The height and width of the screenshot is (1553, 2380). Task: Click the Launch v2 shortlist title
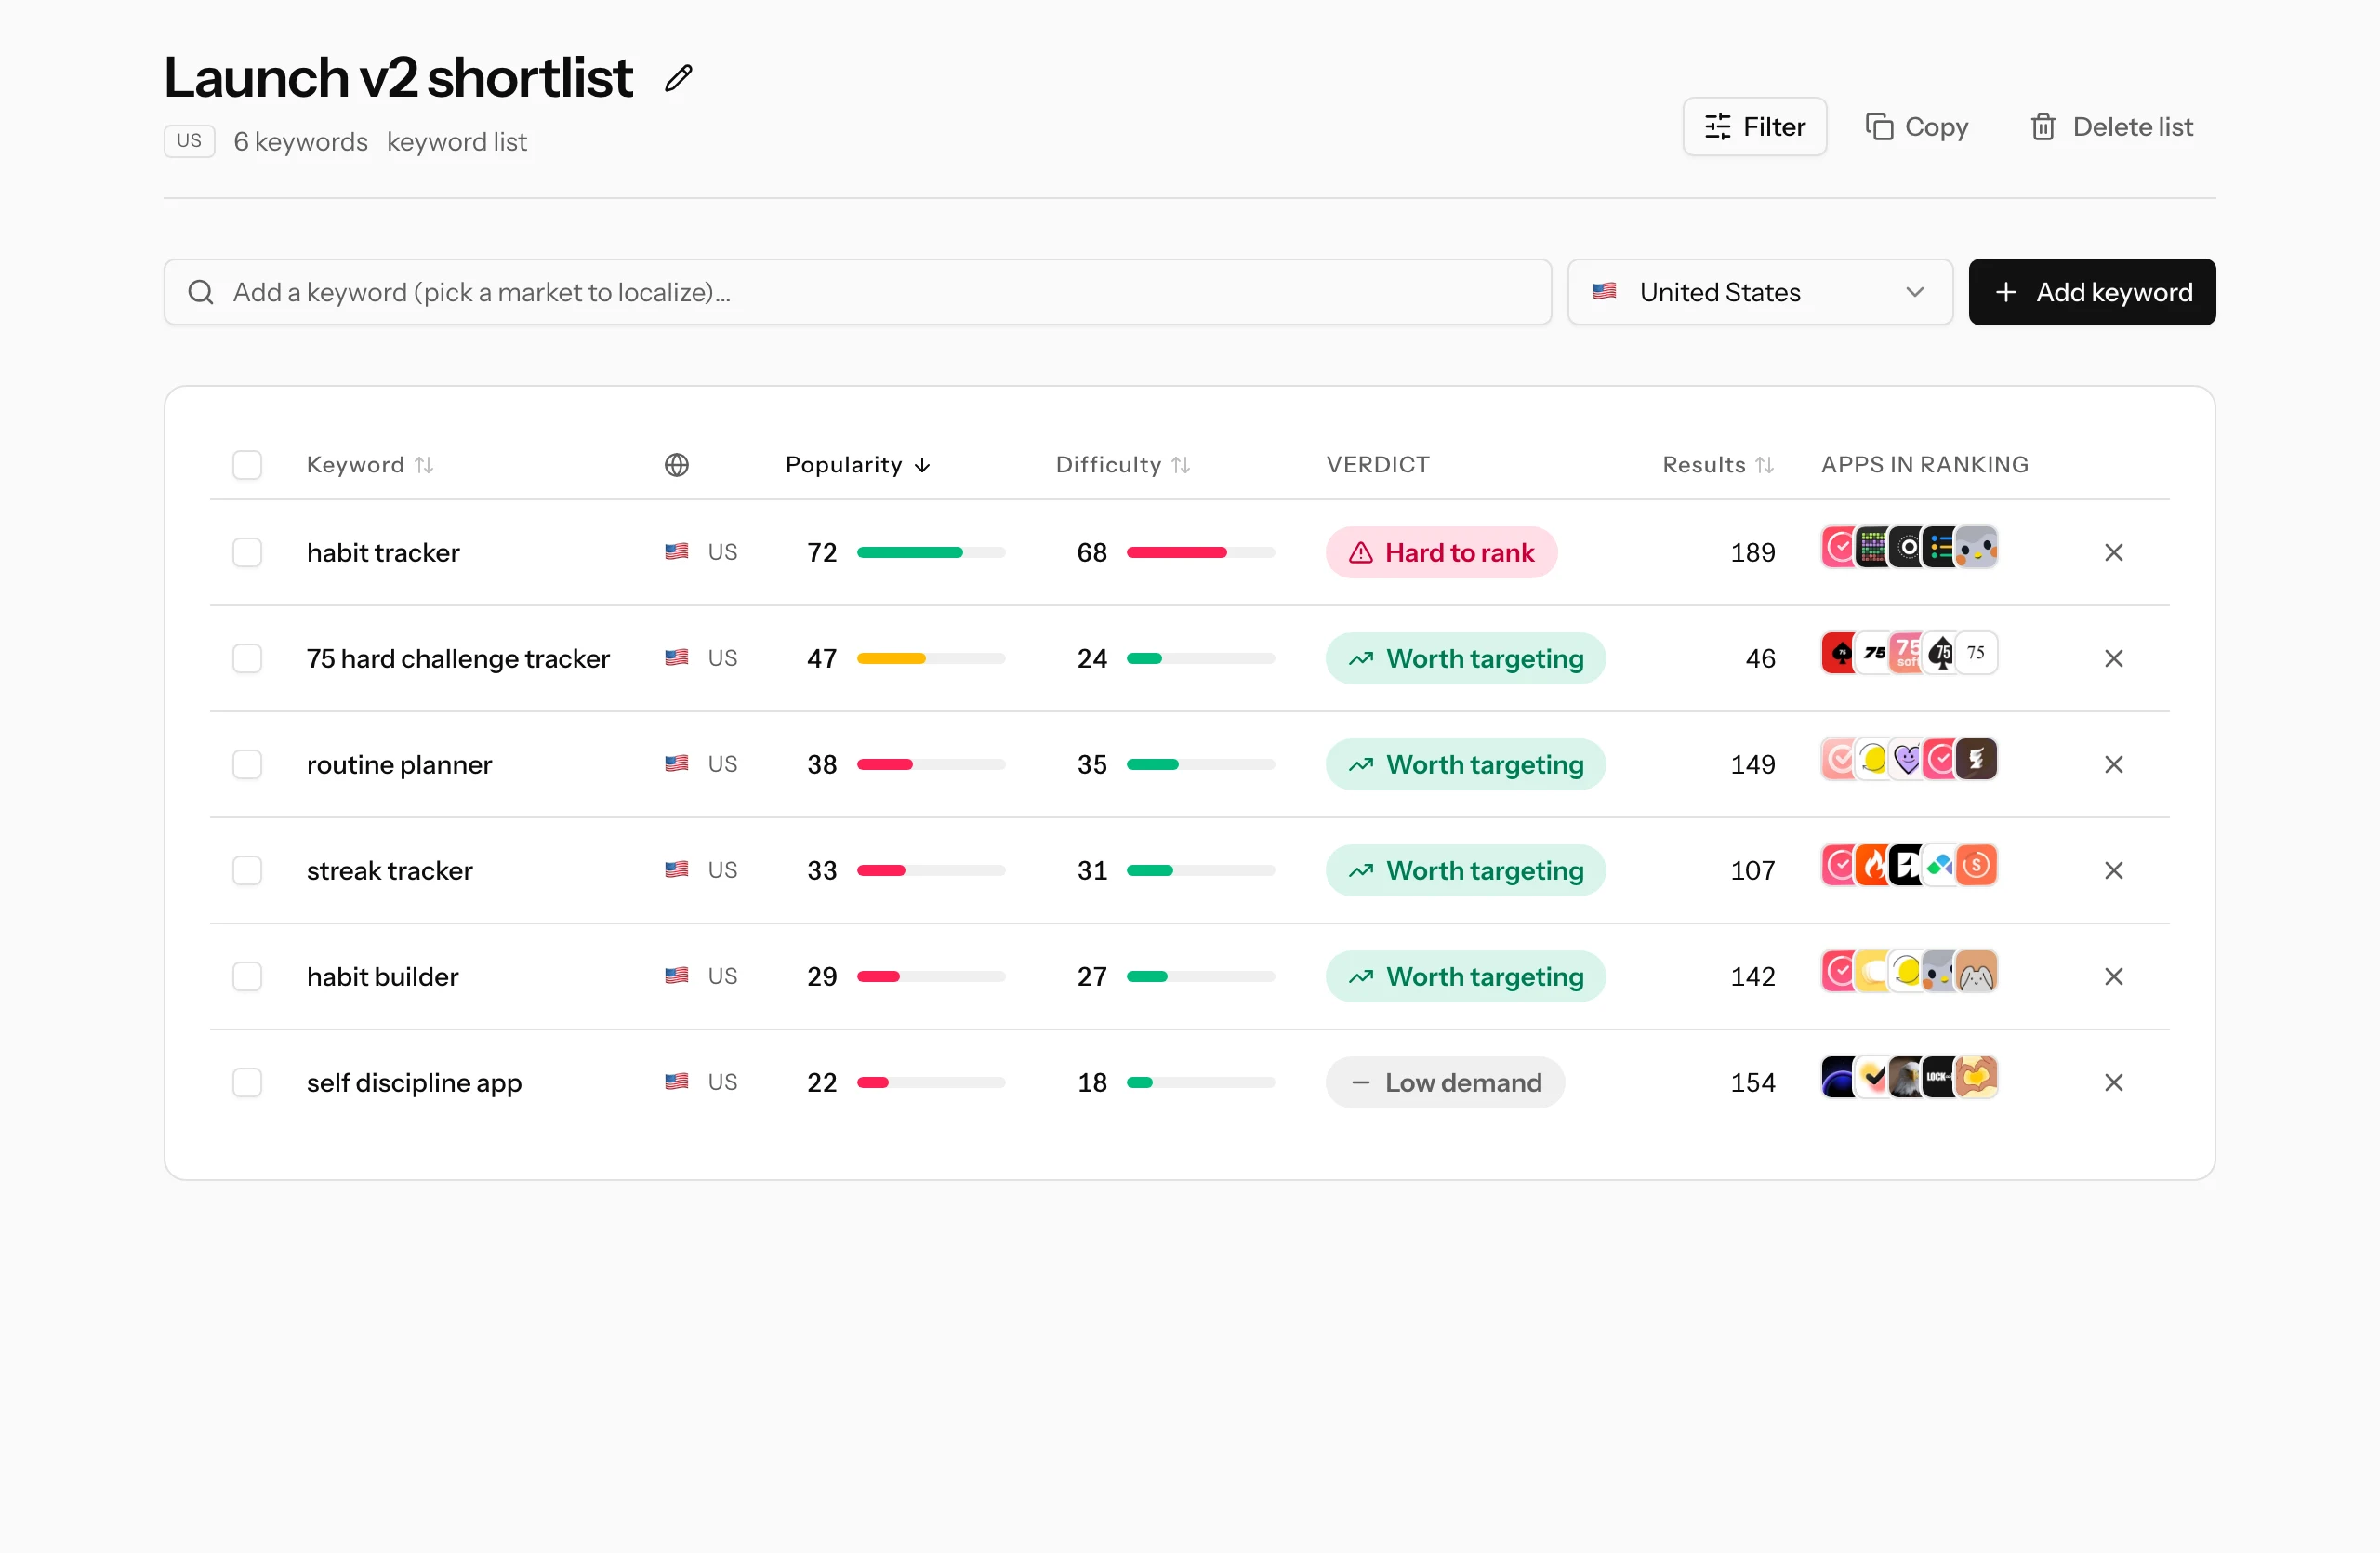click(398, 77)
